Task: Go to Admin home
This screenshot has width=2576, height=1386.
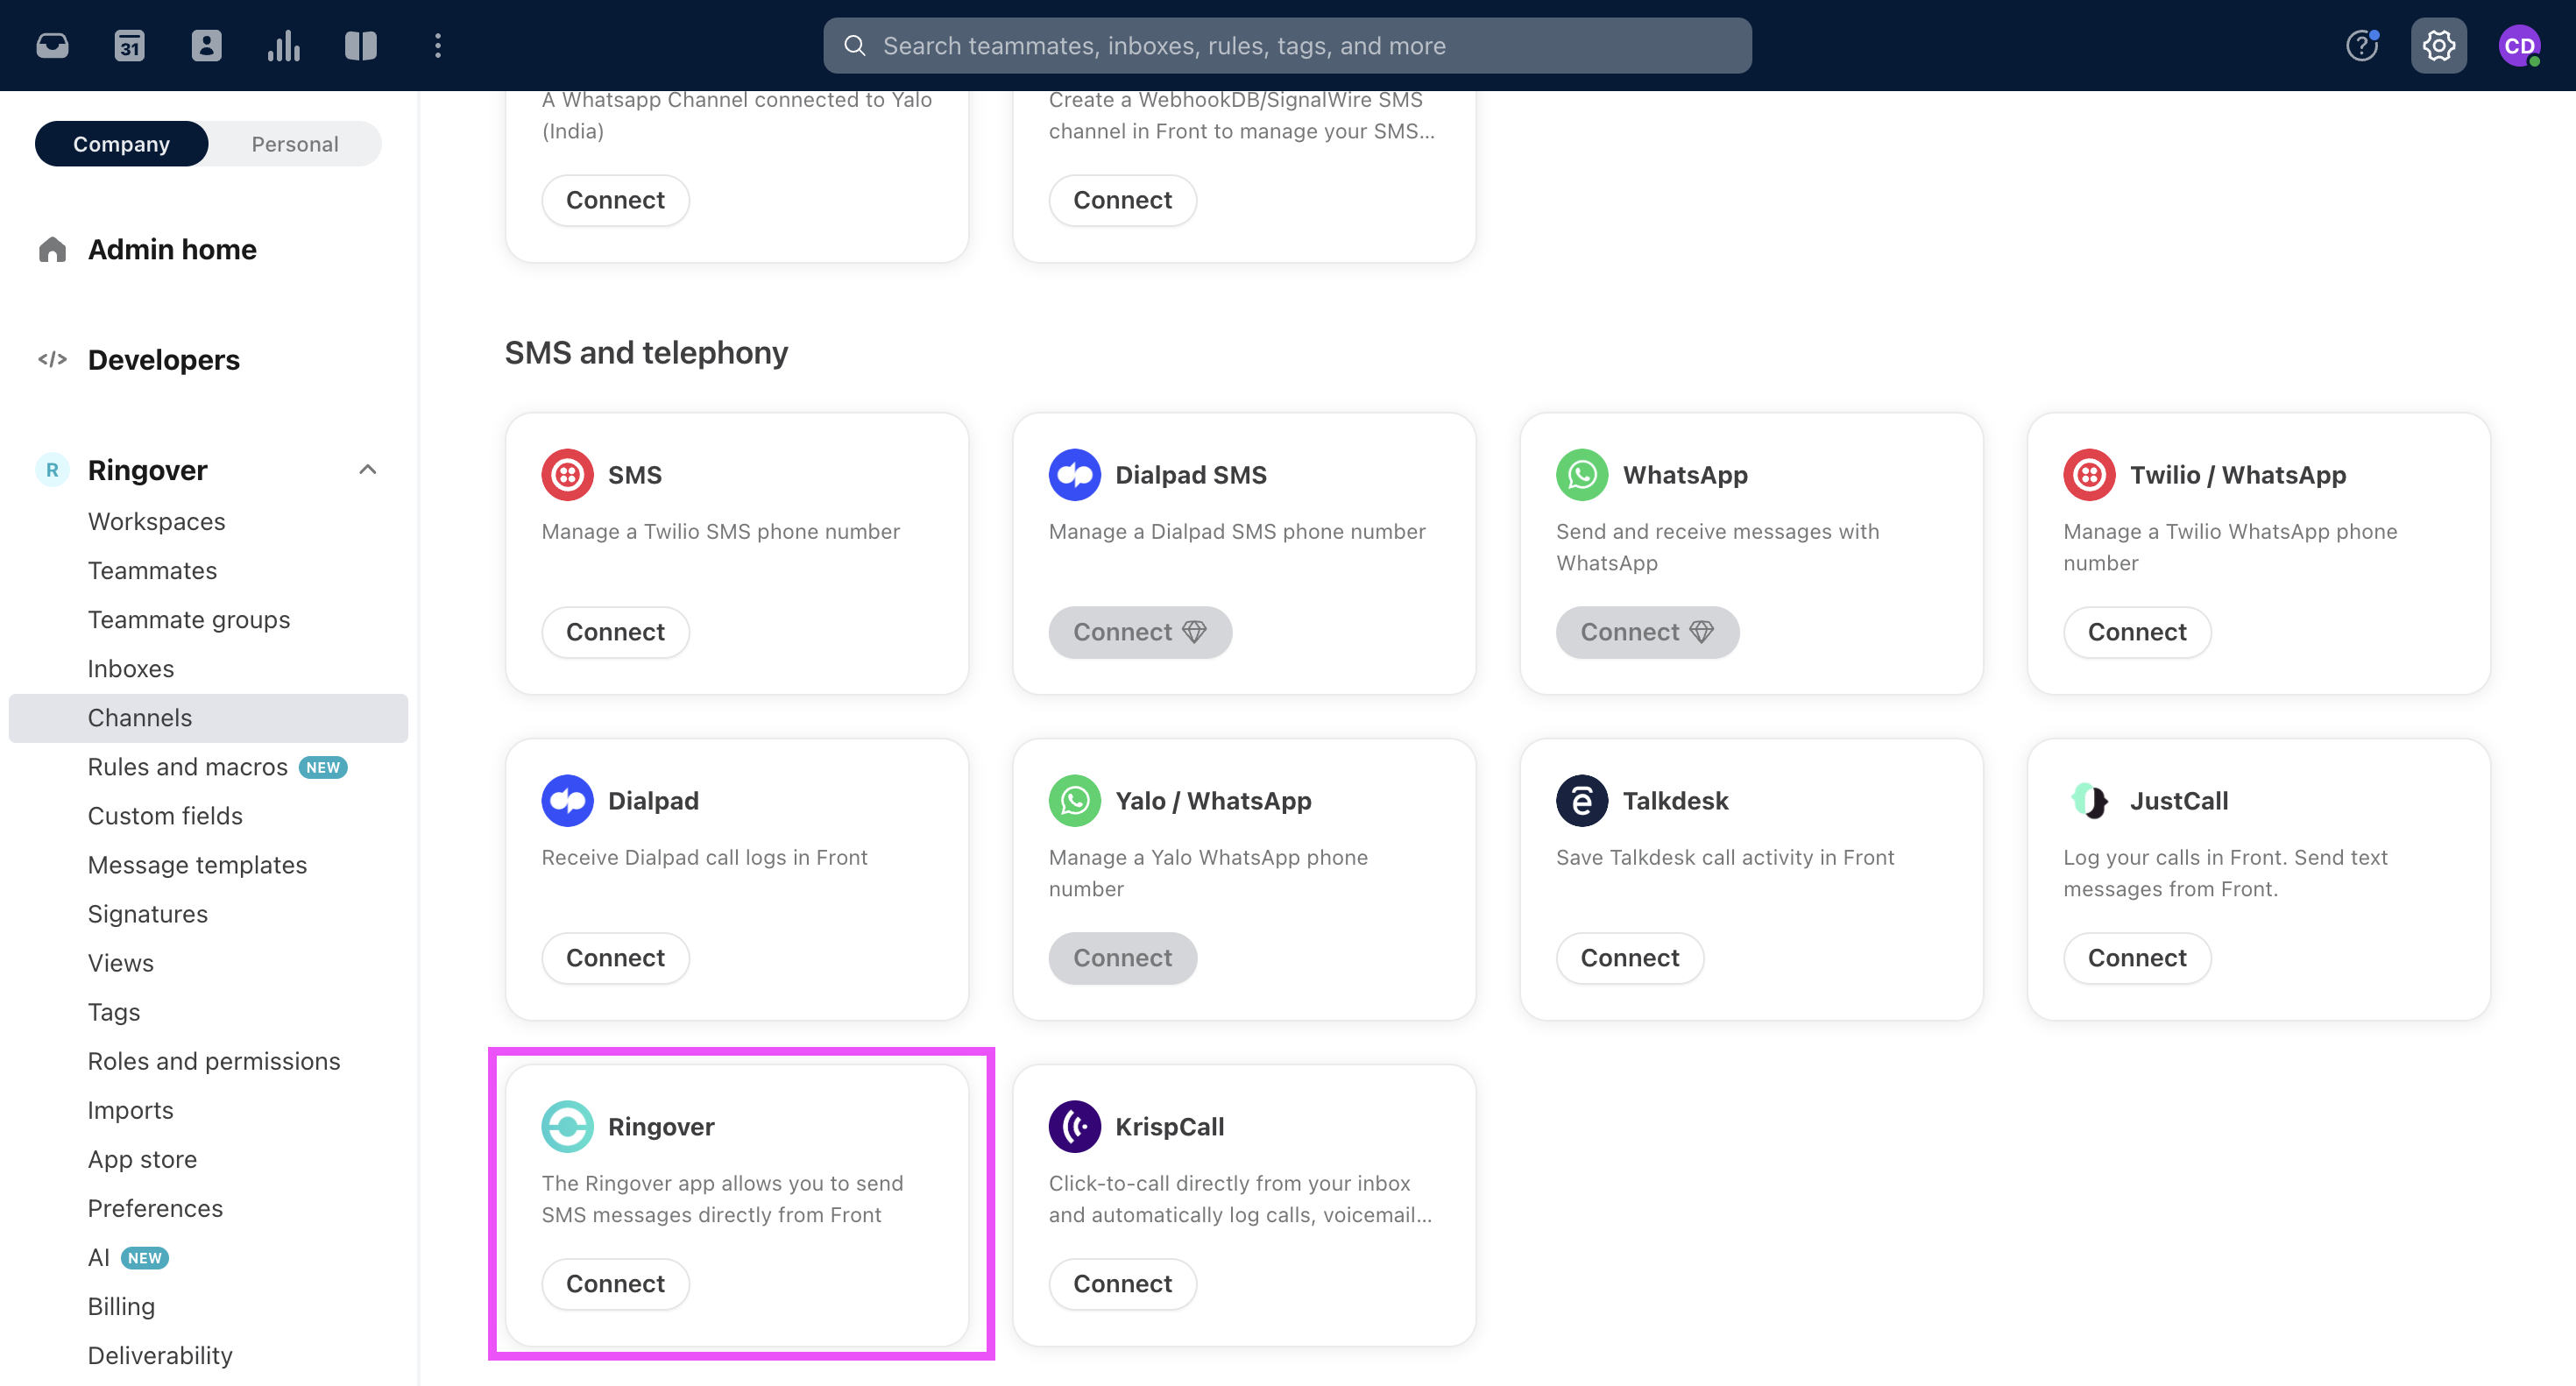Action: point(172,249)
